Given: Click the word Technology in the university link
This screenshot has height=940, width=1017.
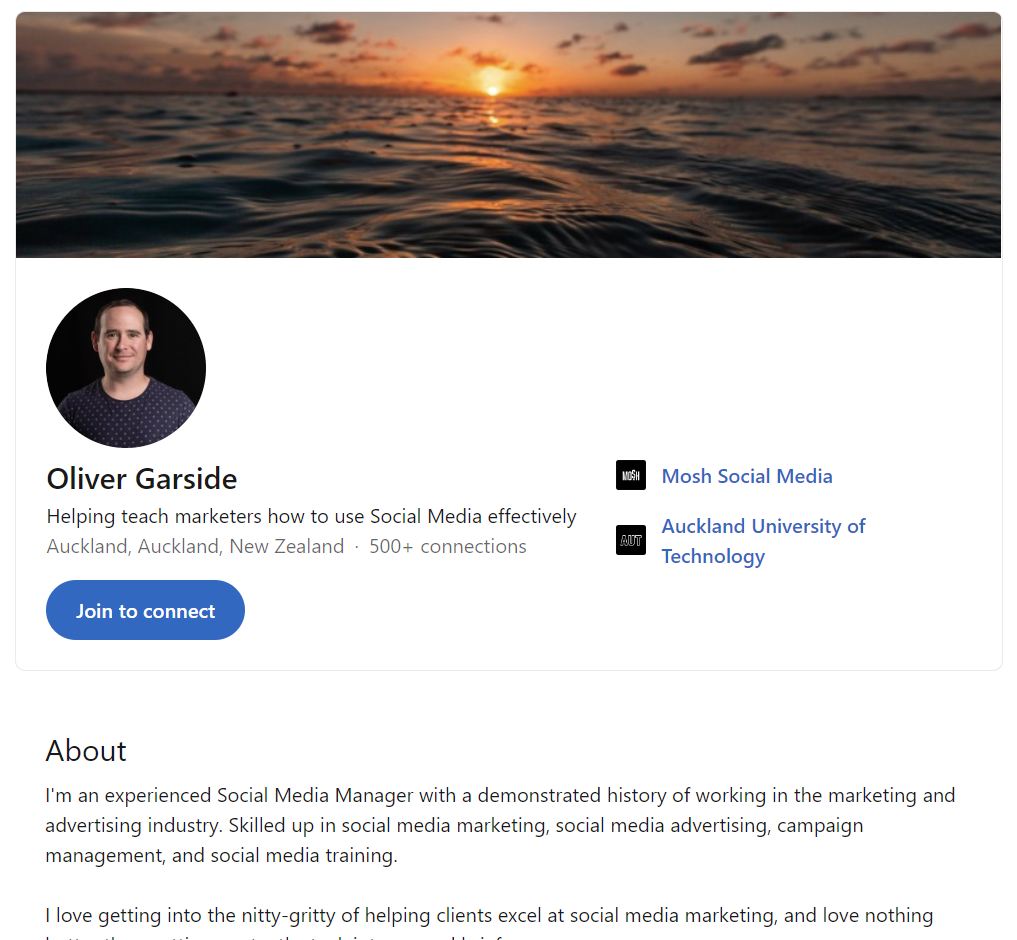Looking at the screenshot, I should pos(713,556).
